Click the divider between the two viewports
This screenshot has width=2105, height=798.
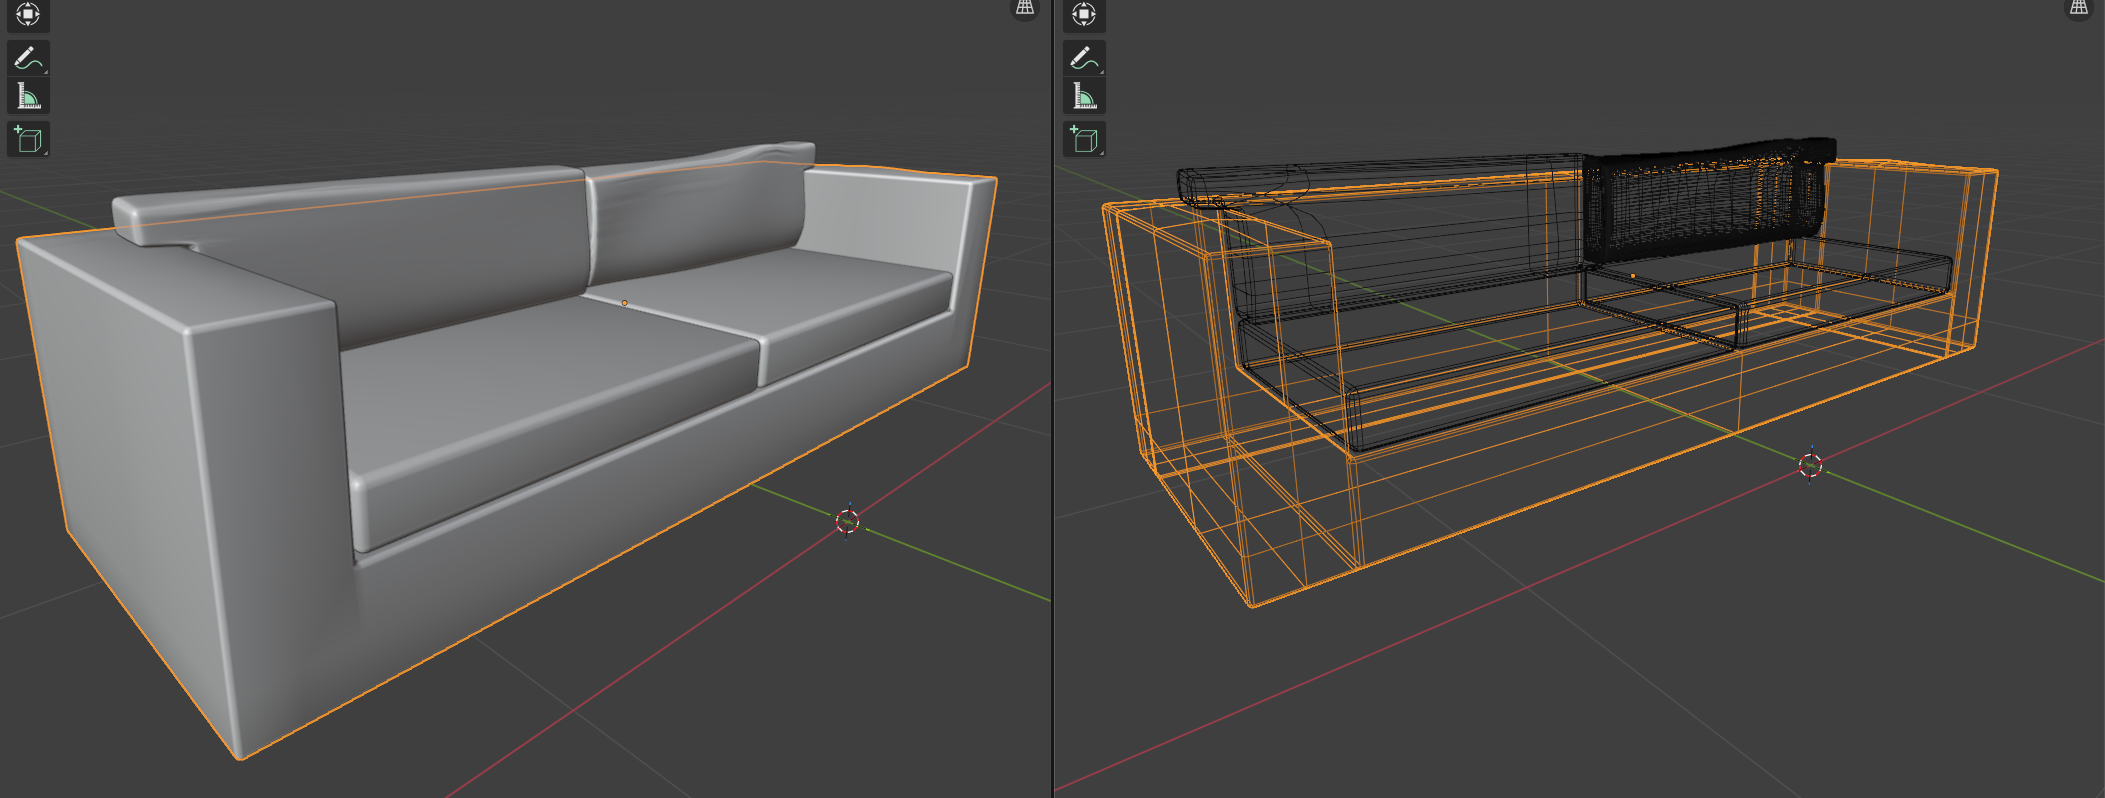1052,400
